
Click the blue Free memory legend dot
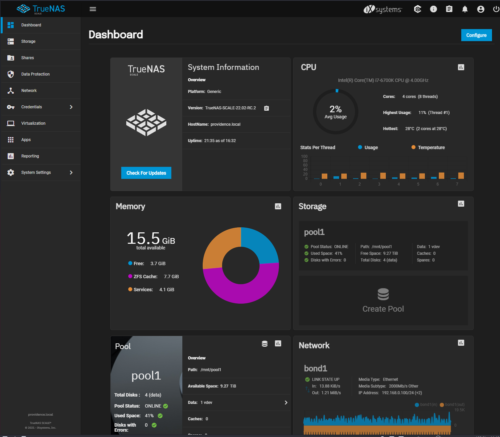click(x=130, y=263)
